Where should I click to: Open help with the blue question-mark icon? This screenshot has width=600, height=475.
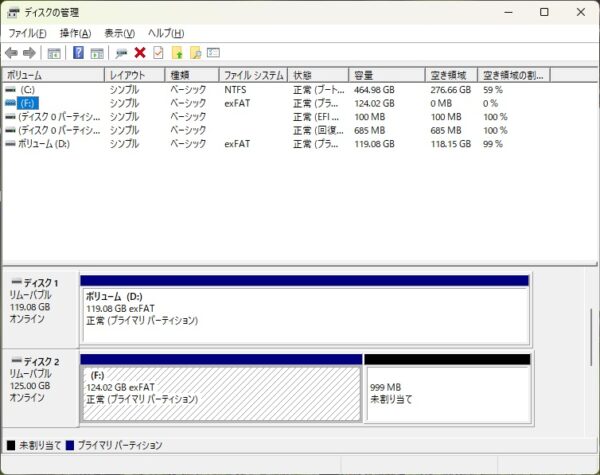point(78,52)
